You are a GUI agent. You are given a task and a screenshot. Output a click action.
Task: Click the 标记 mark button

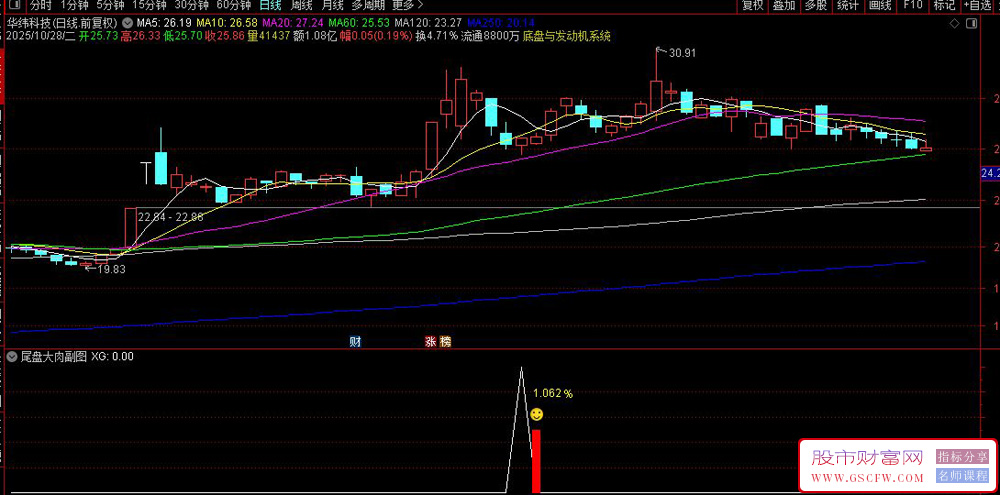[945, 5]
